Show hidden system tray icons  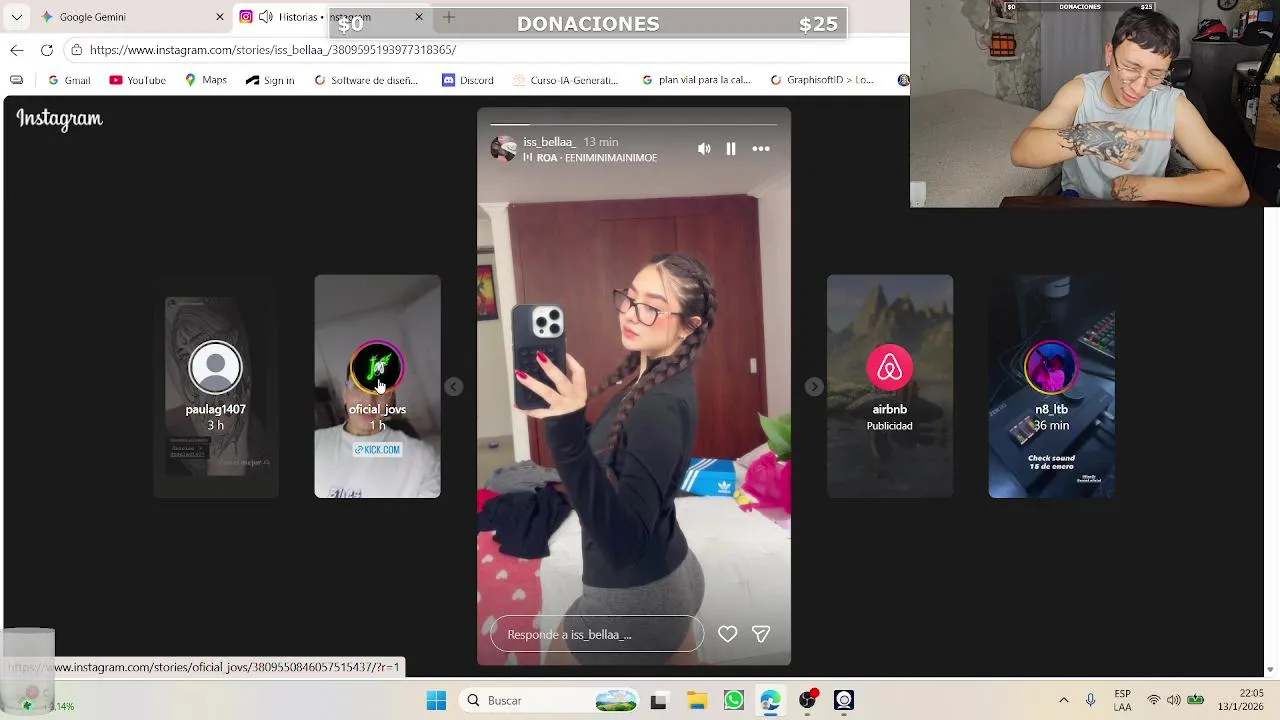pos(1063,701)
